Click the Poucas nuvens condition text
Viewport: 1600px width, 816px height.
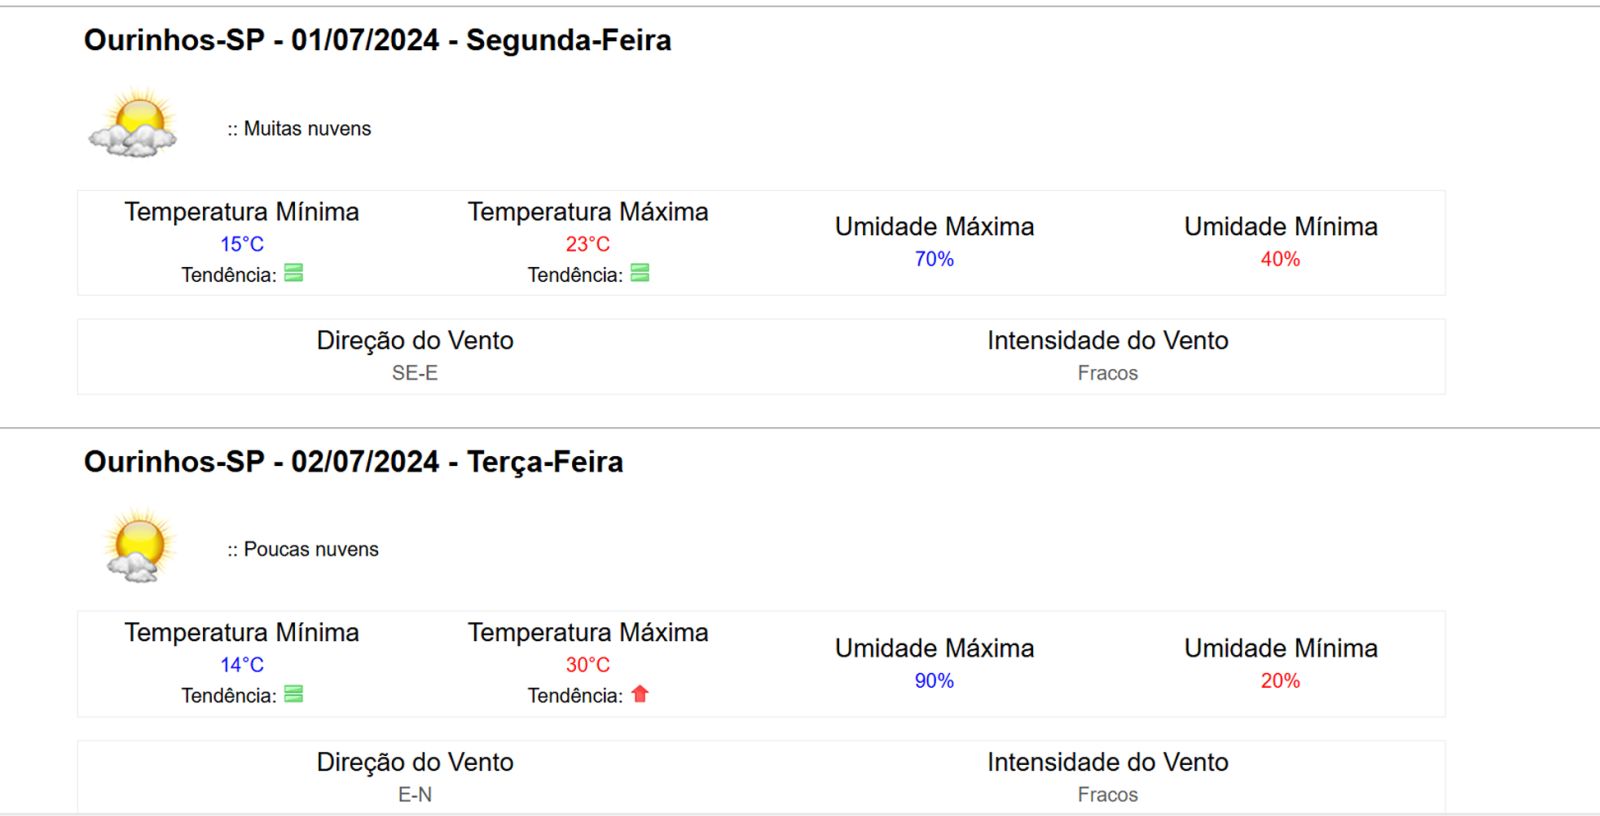(311, 550)
